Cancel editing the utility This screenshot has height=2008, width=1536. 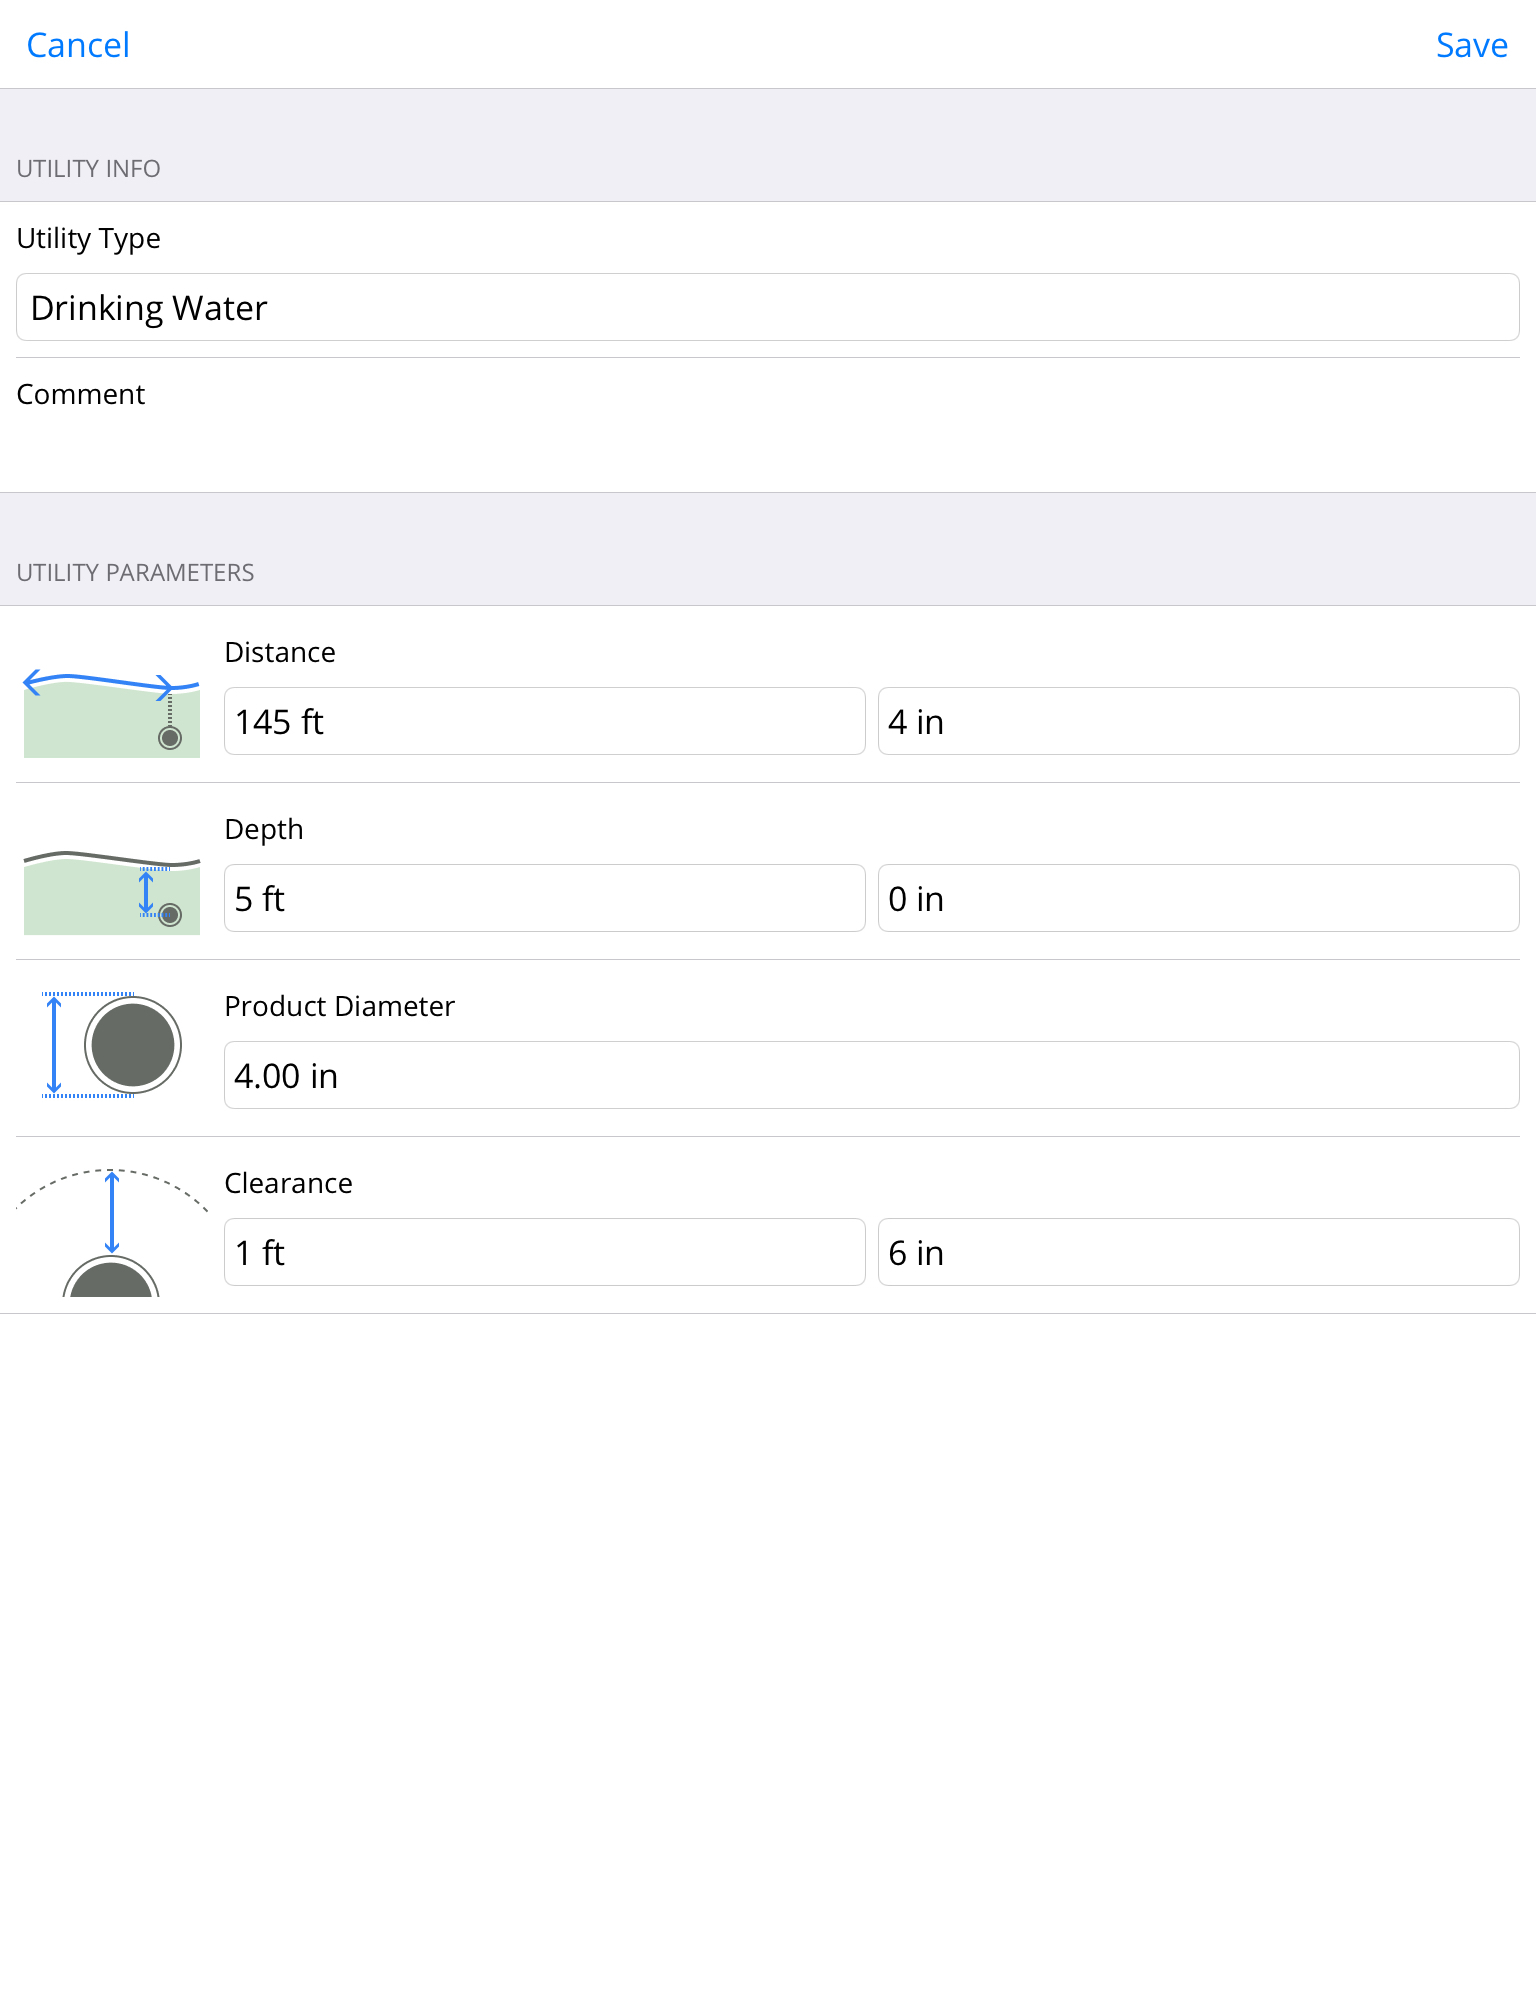tap(78, 45)
